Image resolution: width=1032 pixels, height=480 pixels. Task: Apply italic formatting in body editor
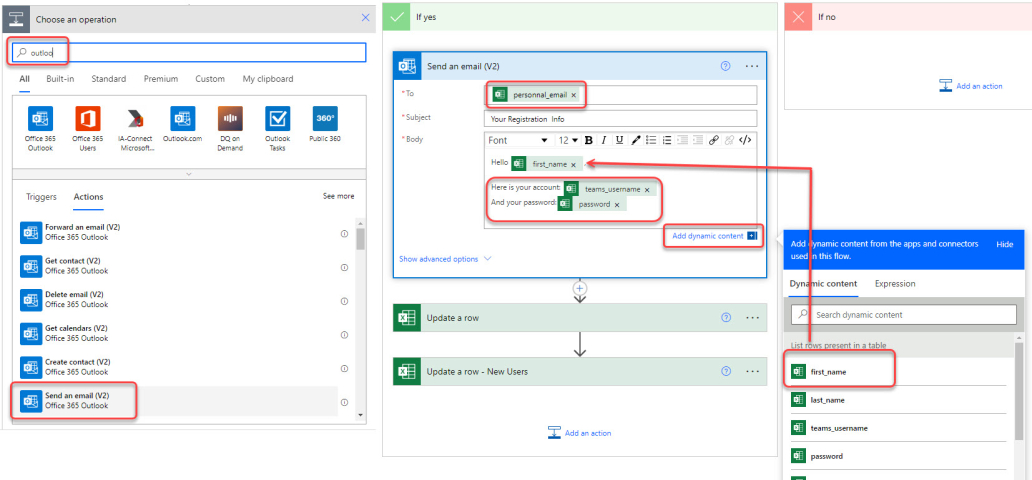(604, 140)
